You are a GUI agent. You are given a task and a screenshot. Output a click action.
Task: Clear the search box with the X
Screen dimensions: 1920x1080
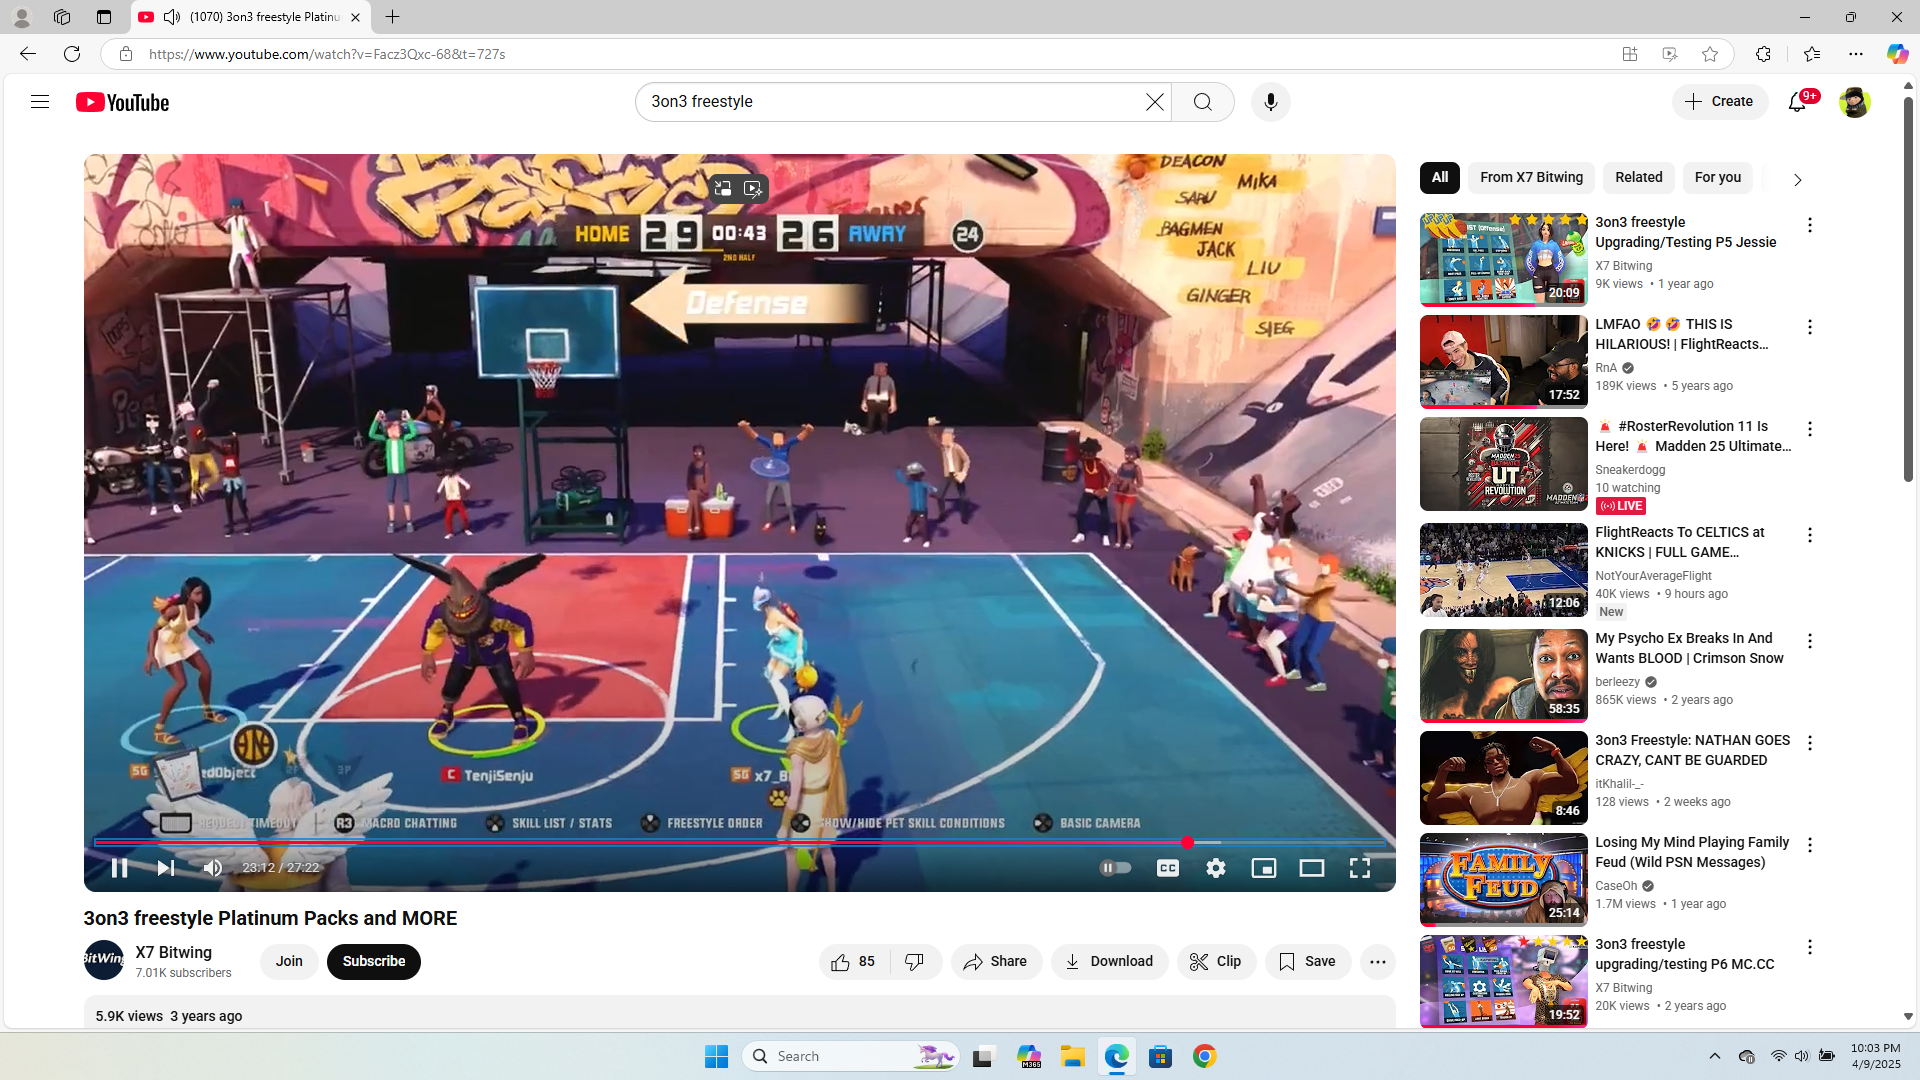(1155, 102)
